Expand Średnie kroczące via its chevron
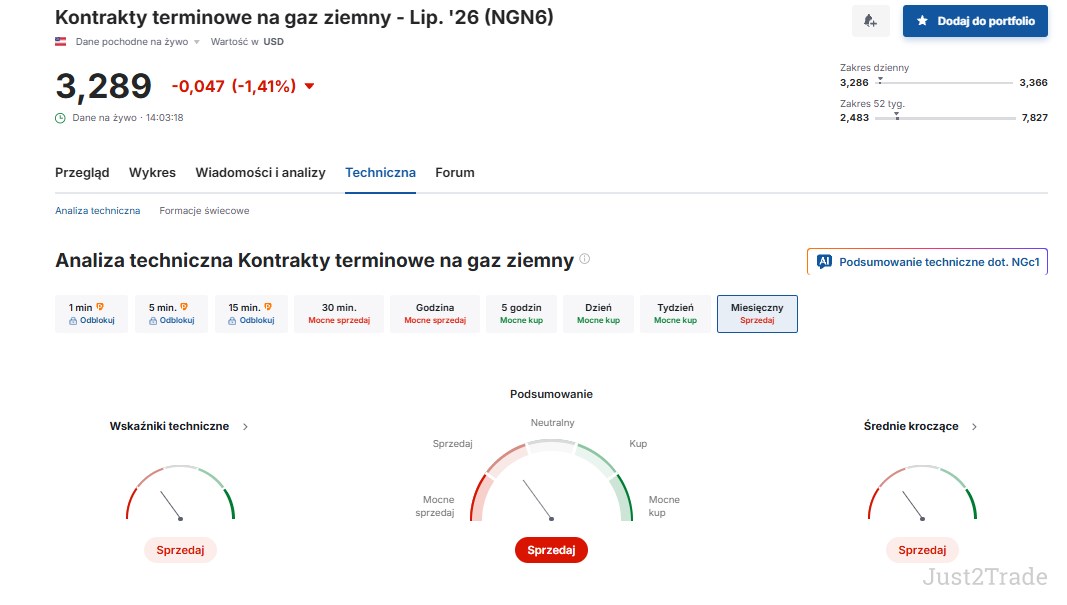This screenshot has height=605, width=1067. (974, 427)
